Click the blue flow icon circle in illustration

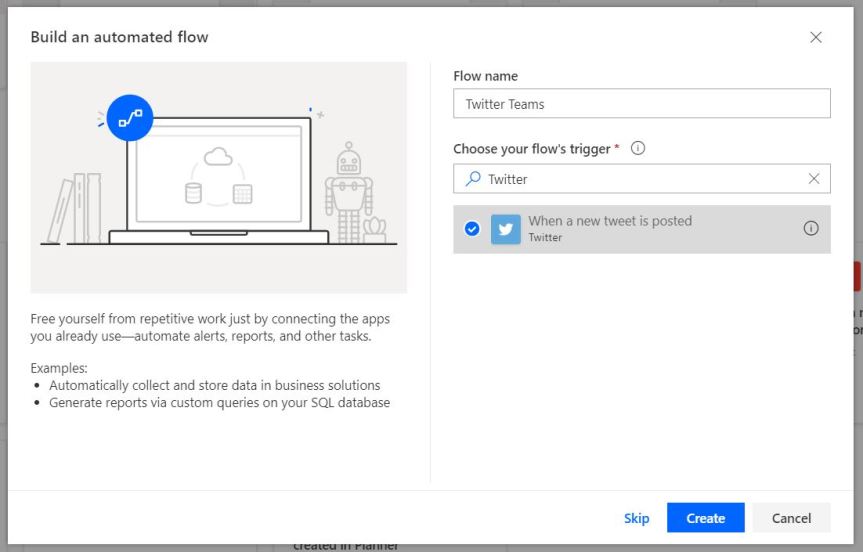tap(130, 118)
